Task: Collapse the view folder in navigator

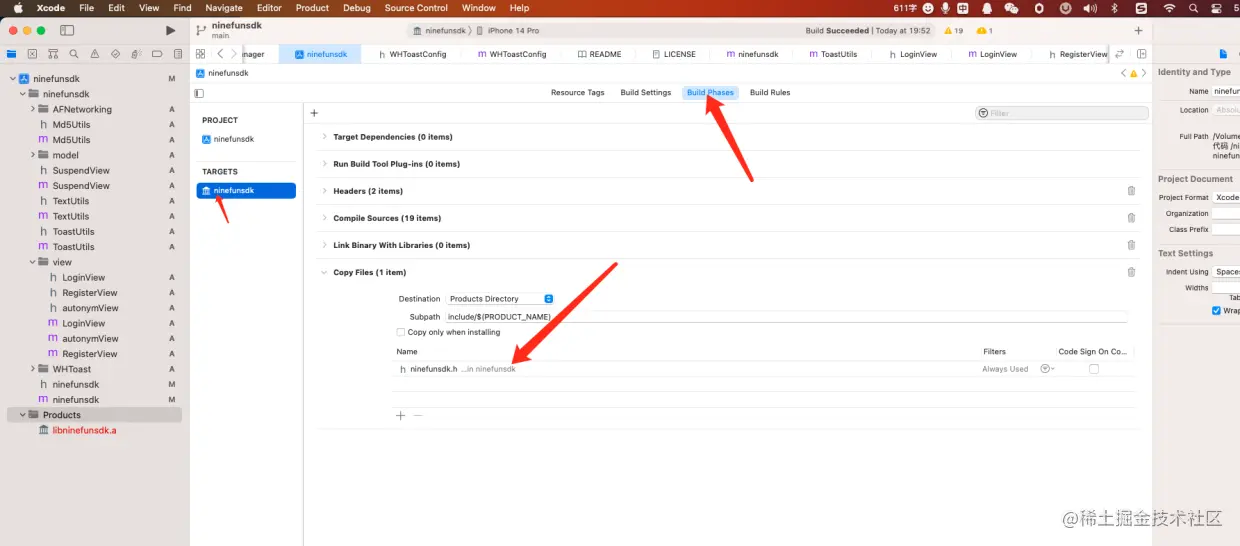Action: (x=32, y=262)
